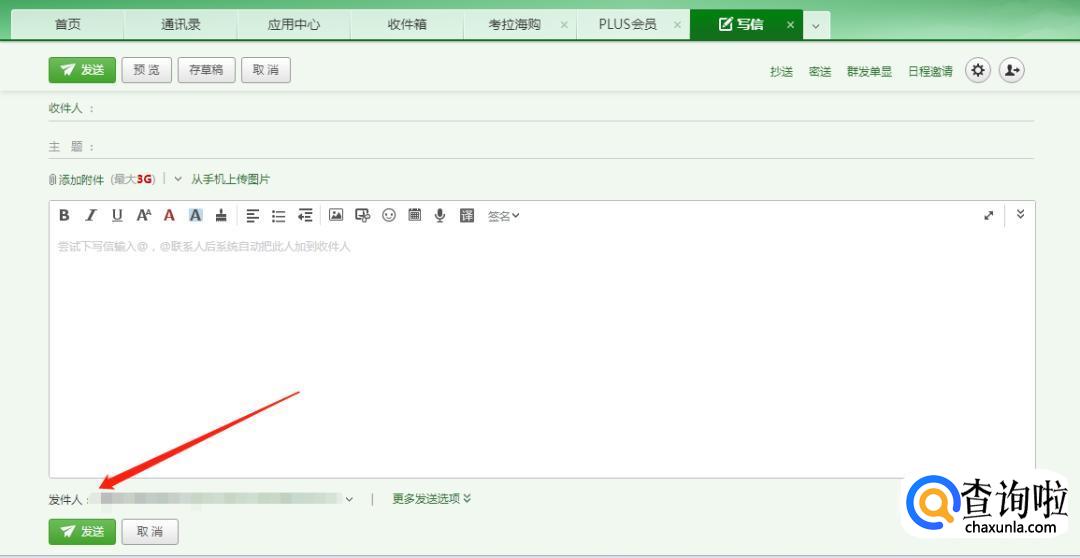Close the PLUS会员 tab
1080x558 pixels.
click(x=677, y=25)
